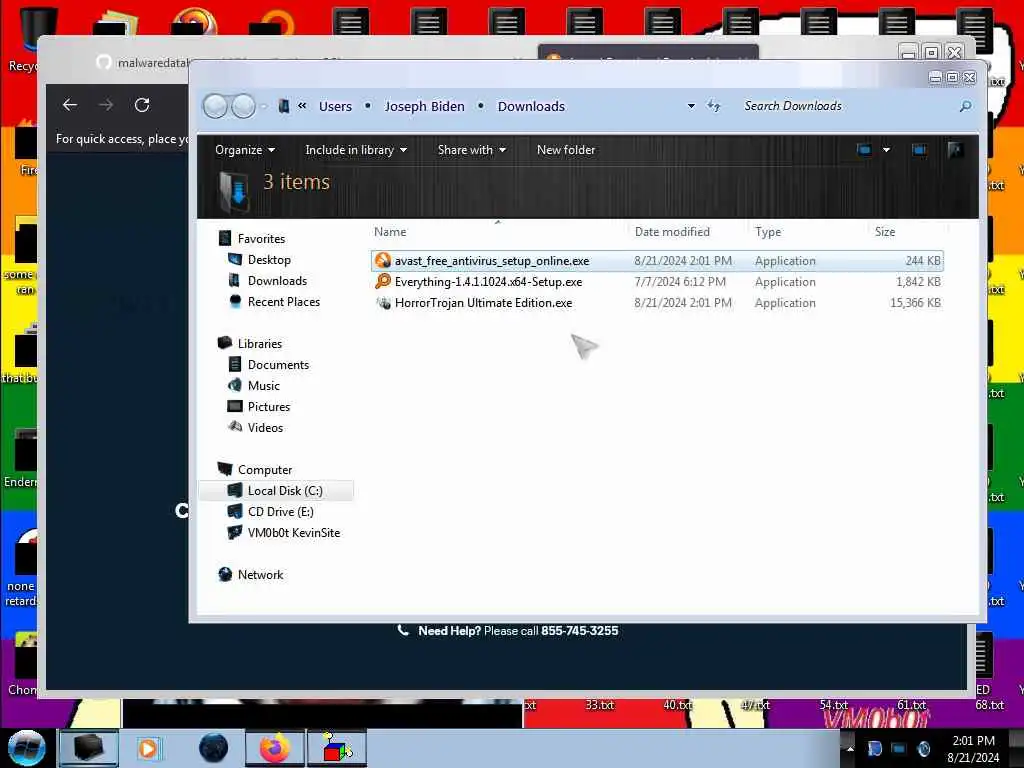Click the avast installer file icon

383,261
